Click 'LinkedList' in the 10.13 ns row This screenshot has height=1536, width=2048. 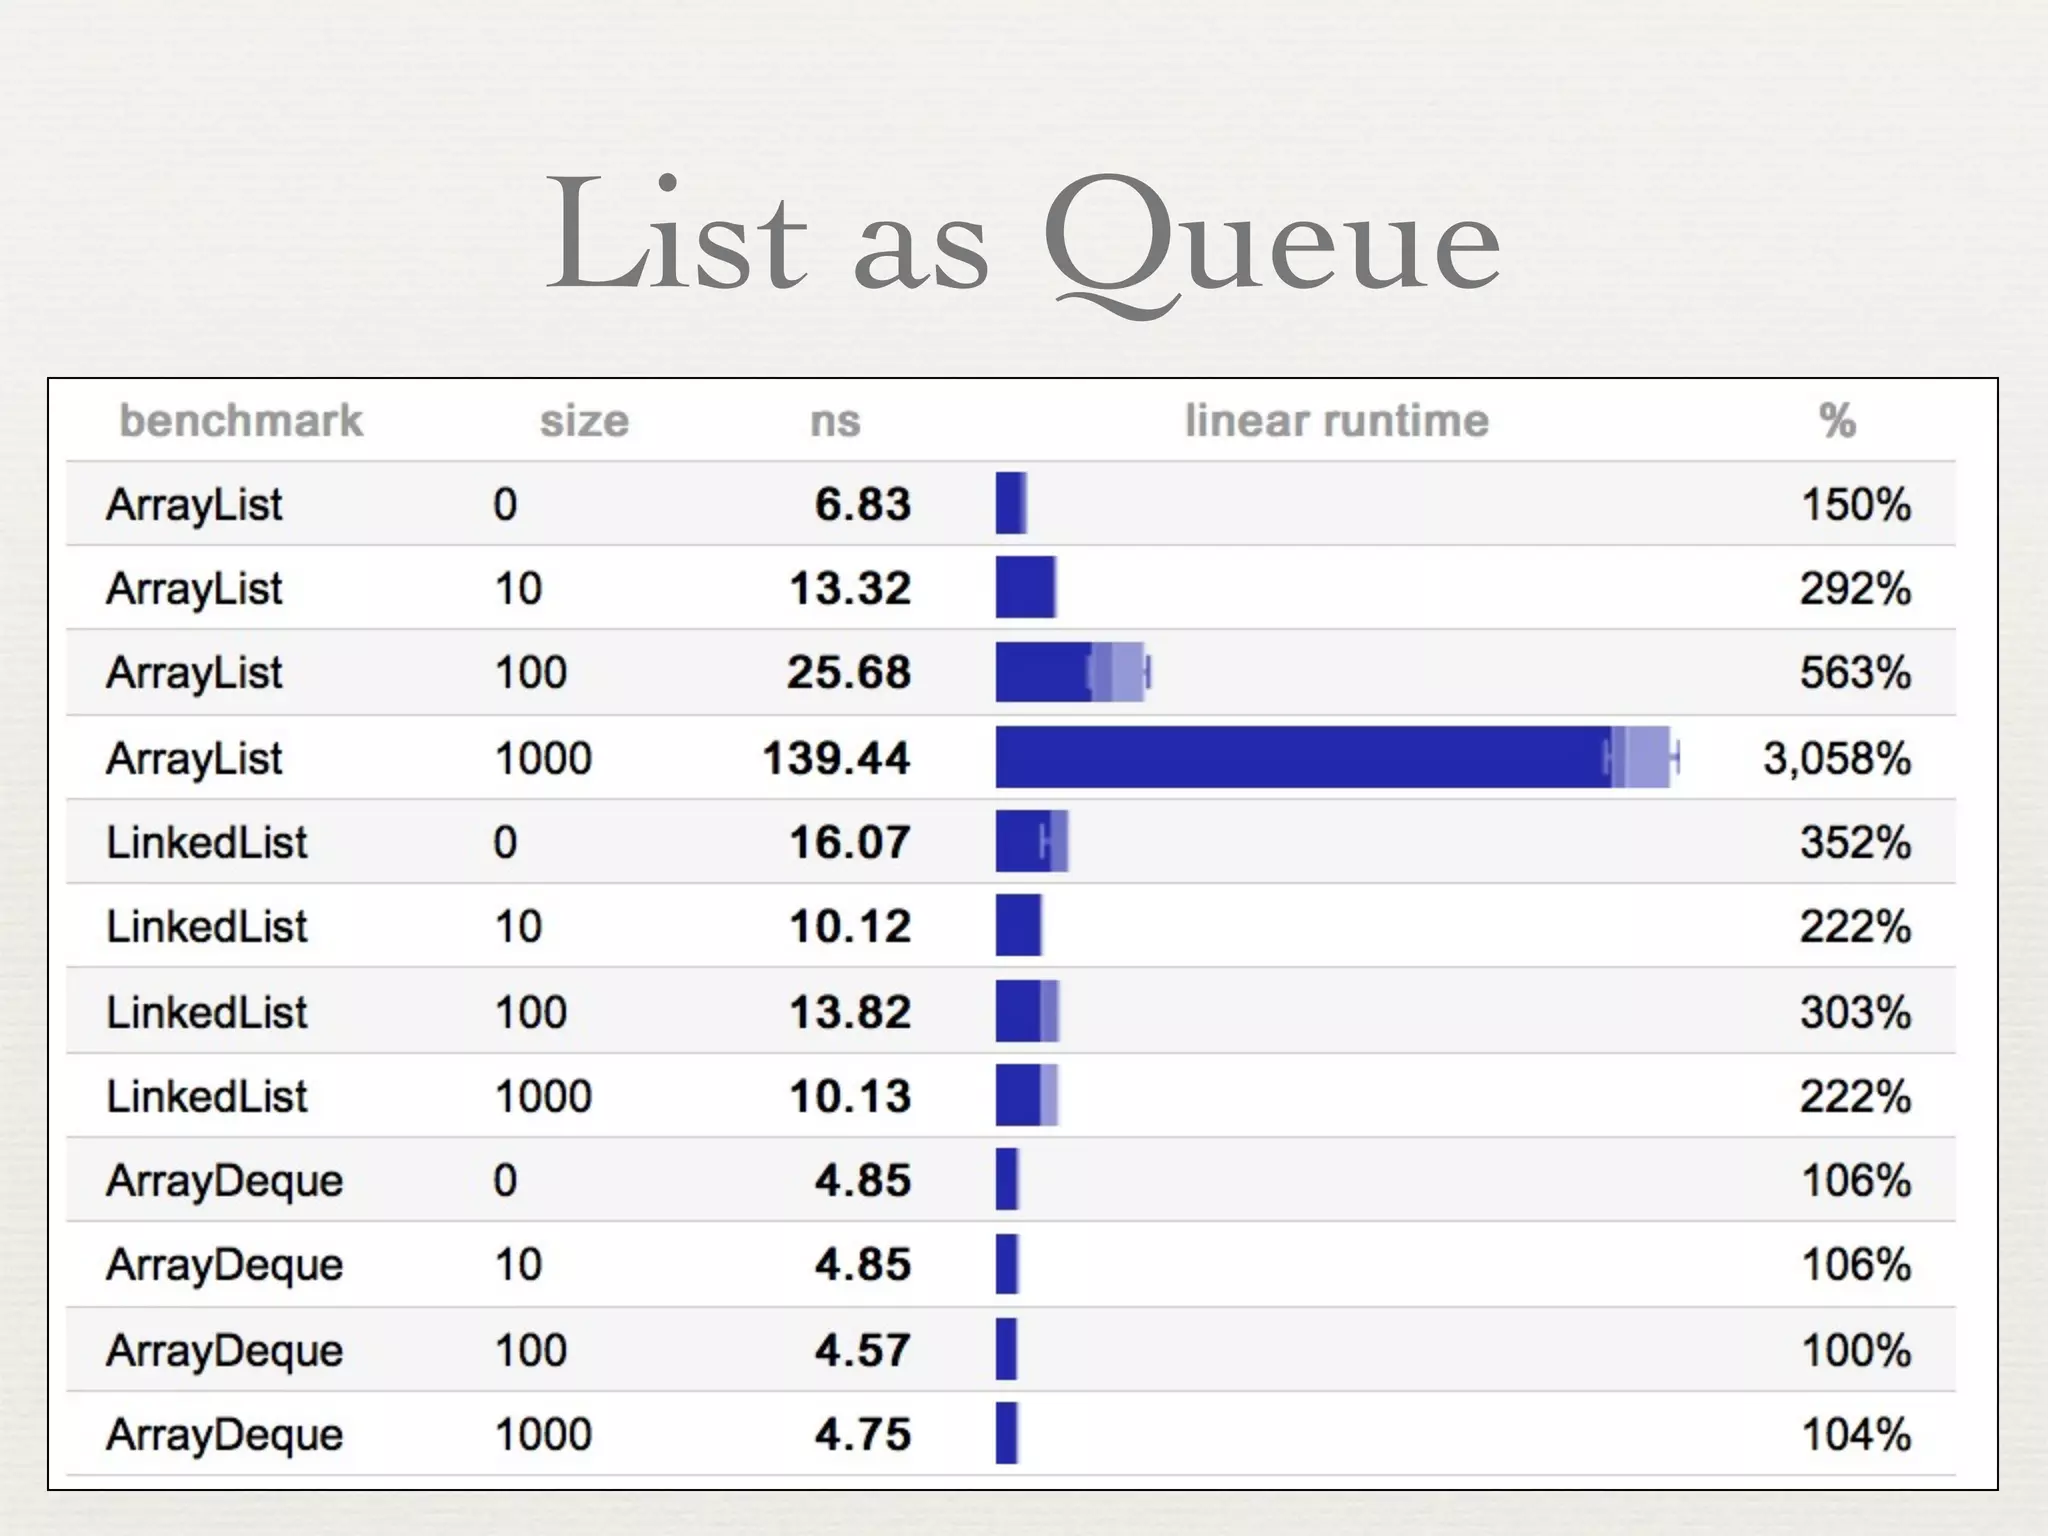207,1096
